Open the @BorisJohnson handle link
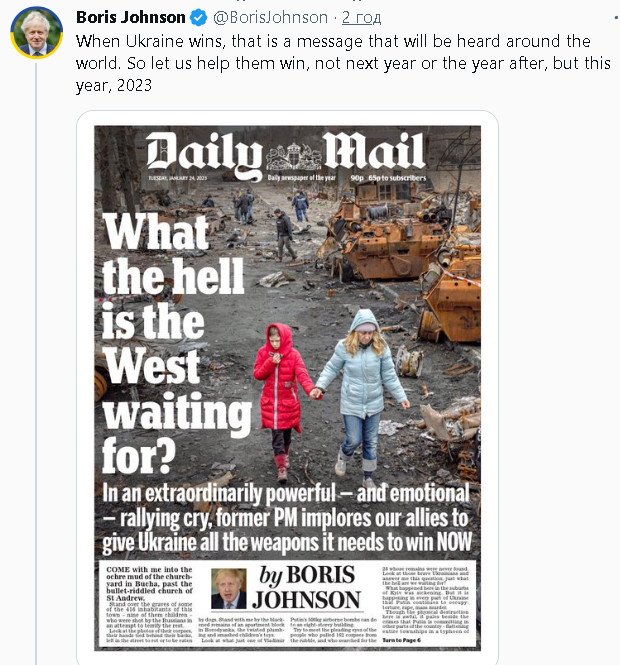Image resolution: width=620 pixels, height=665 pixels. coord(270,18)
